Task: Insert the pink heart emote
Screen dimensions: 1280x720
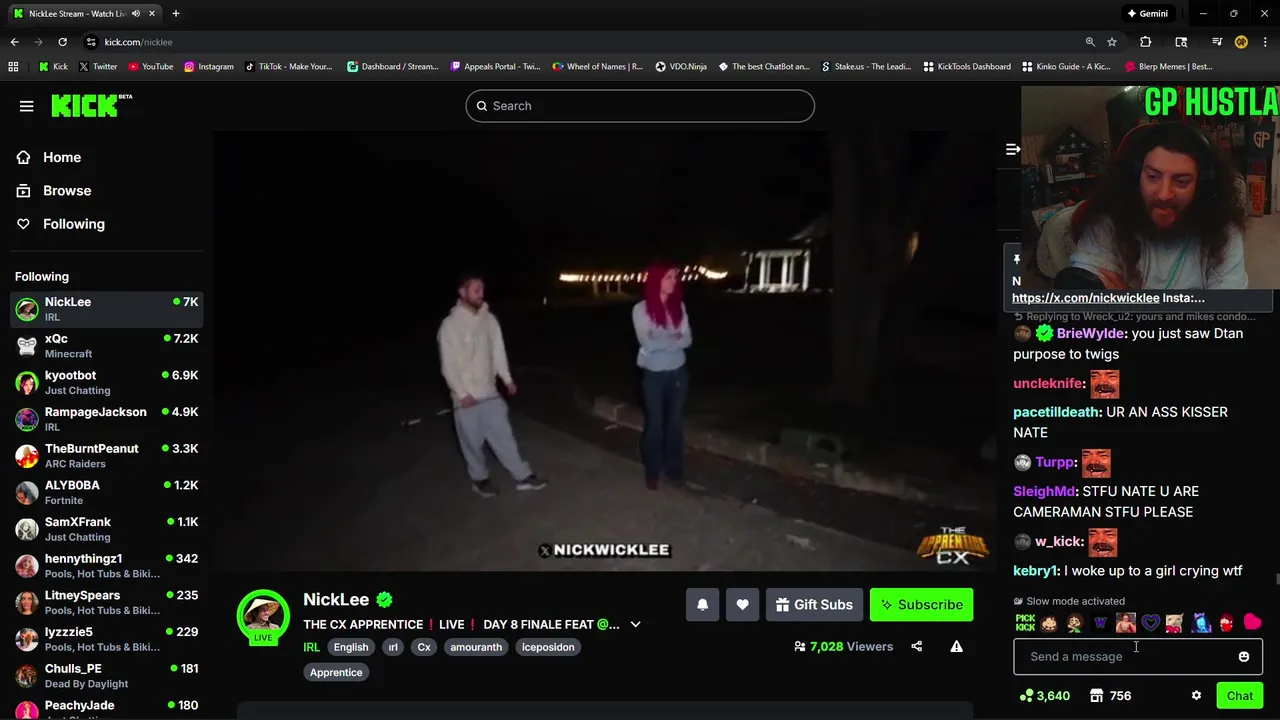Action: (1252, 623)
